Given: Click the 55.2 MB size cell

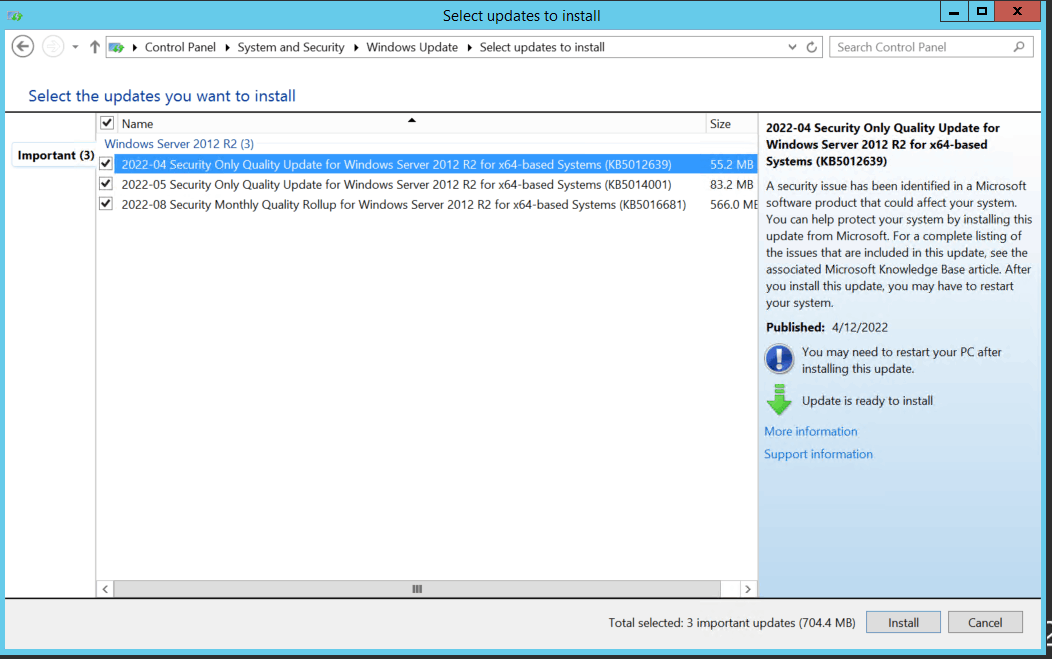Looking at the screenshot, I should point(731,164).
